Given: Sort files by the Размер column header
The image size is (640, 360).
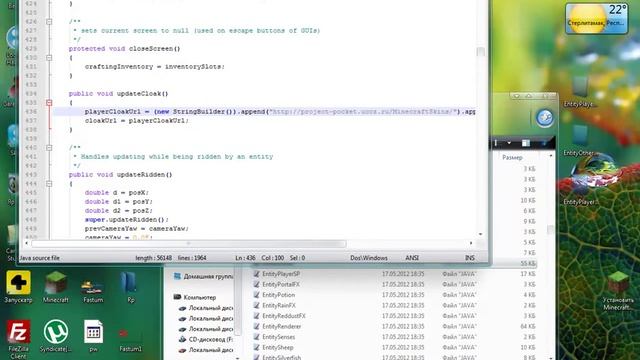Looking at the screenshot, I should tap(512, 157).
